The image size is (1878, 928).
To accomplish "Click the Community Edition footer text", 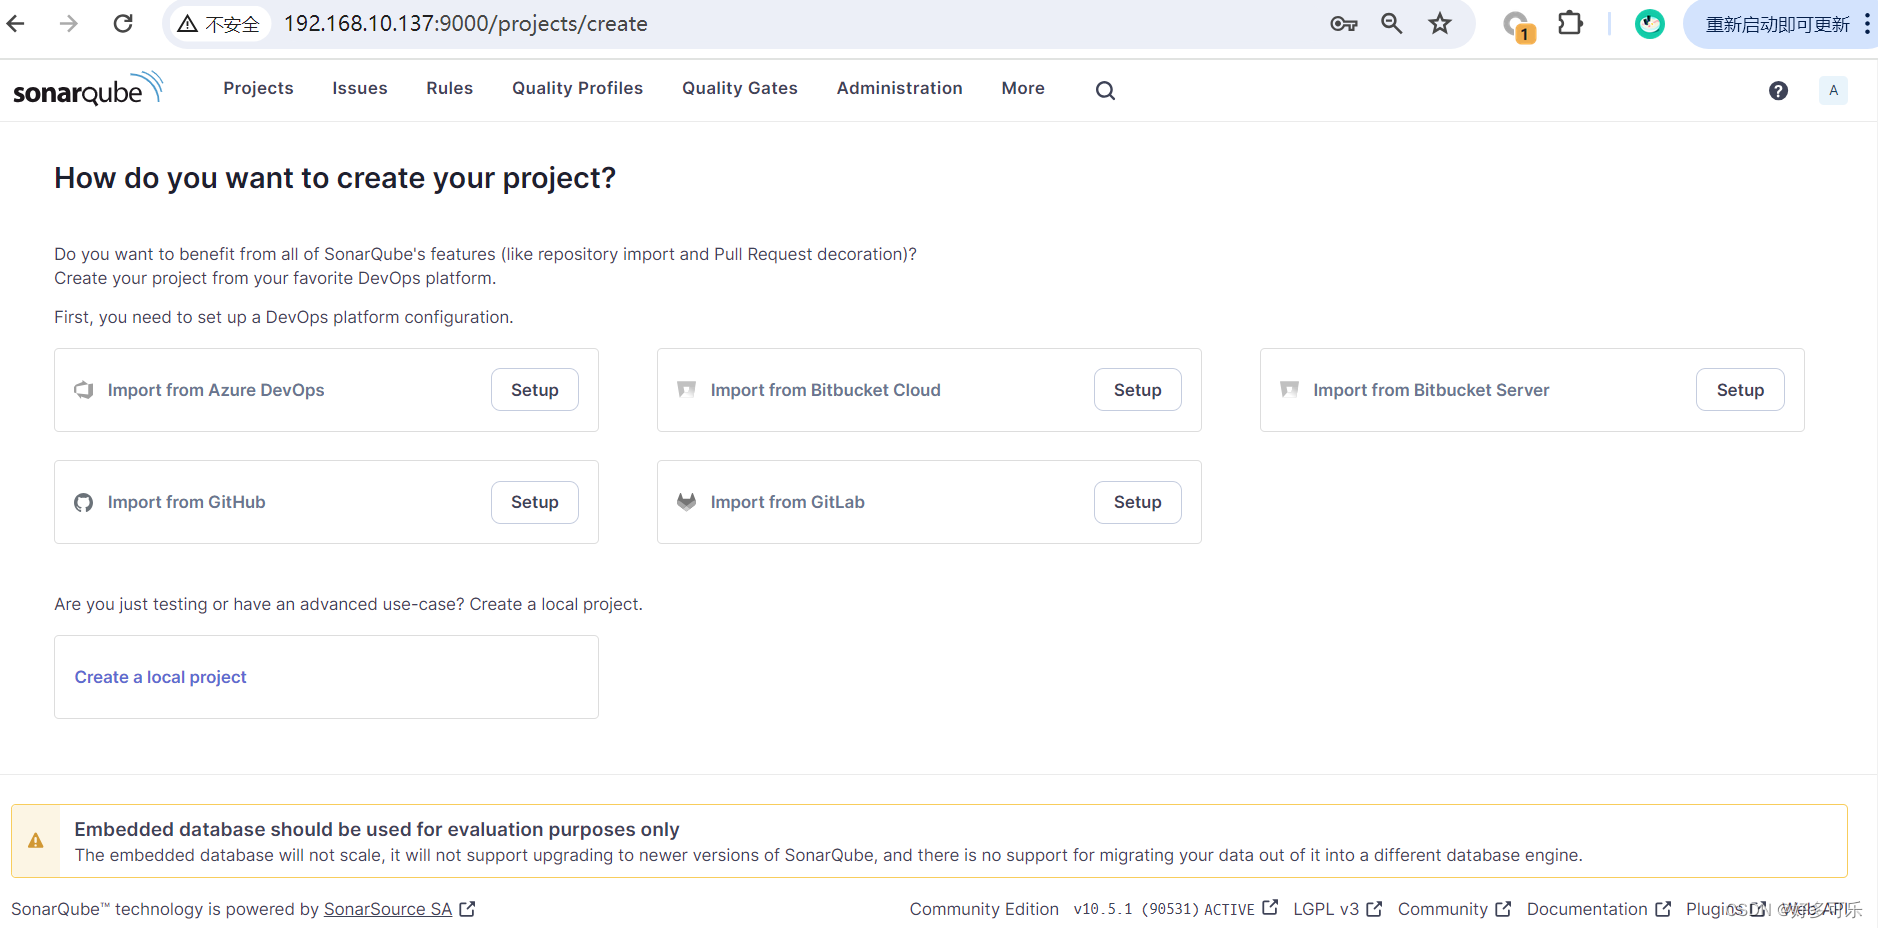I will pyautogui.click(x=984, y=909).
